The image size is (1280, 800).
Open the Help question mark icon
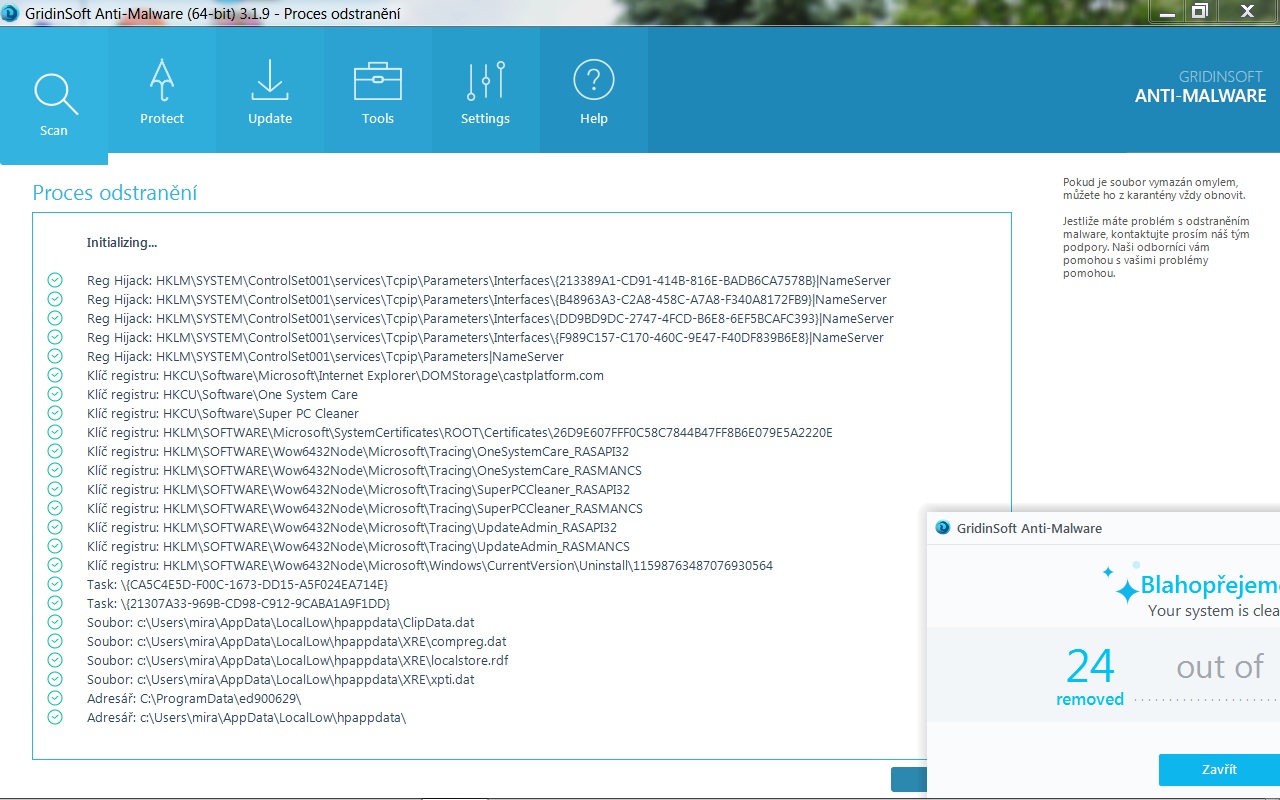[x=594, y=81]
